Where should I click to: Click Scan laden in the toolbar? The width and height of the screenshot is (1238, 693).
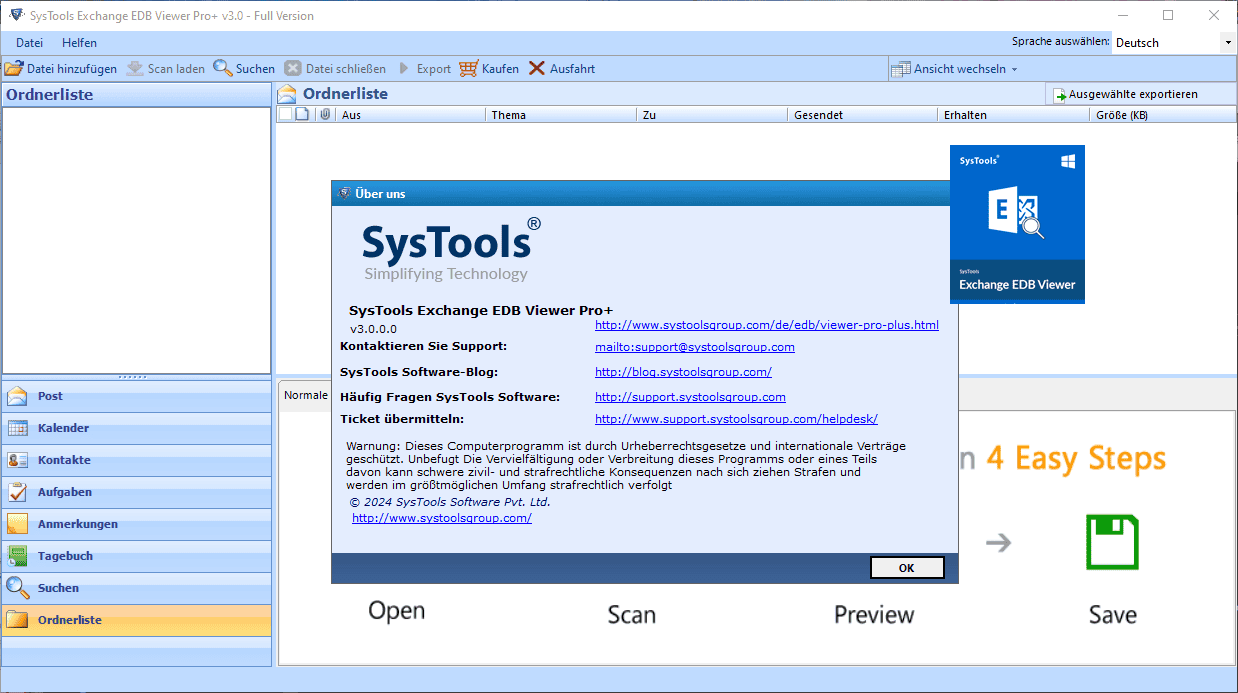click(x=166, y=69)
